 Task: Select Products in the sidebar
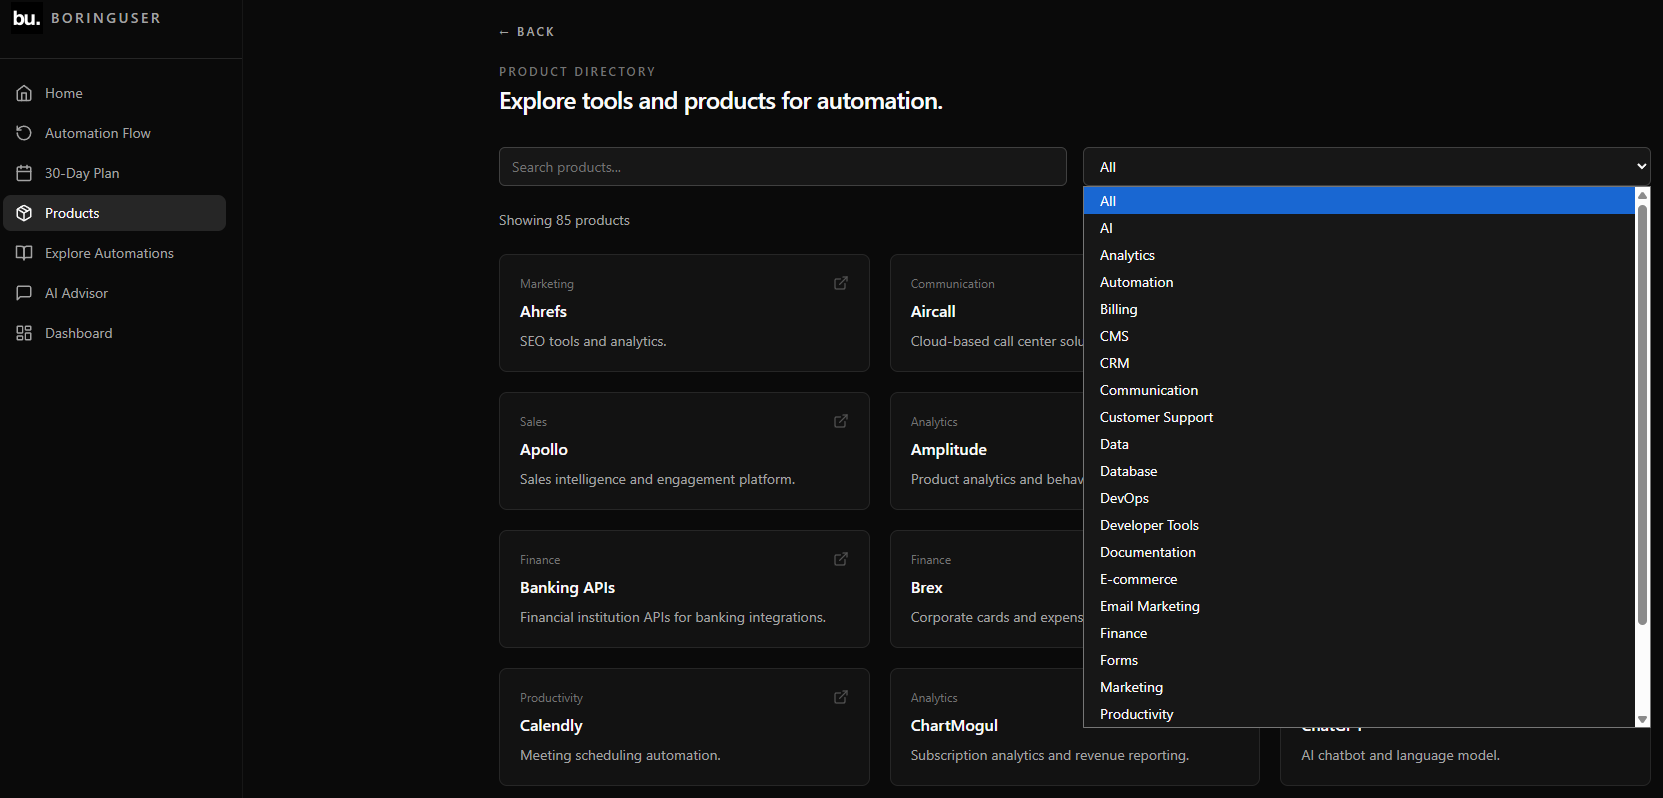[x=115, y=213]
